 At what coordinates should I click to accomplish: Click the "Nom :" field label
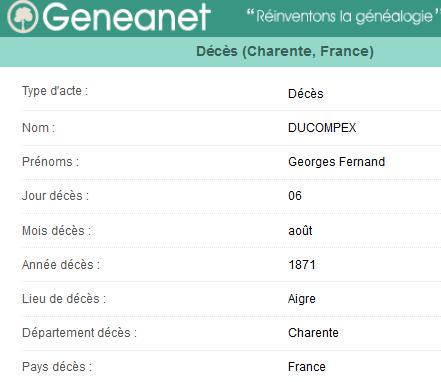tap(38, 128)
